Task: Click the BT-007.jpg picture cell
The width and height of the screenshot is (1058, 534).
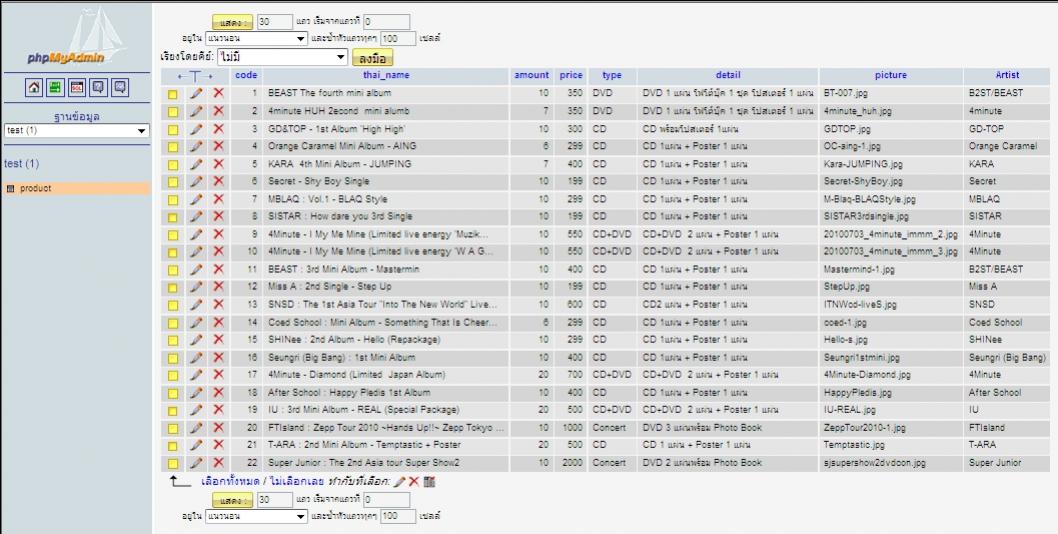Action: [844, 93]
